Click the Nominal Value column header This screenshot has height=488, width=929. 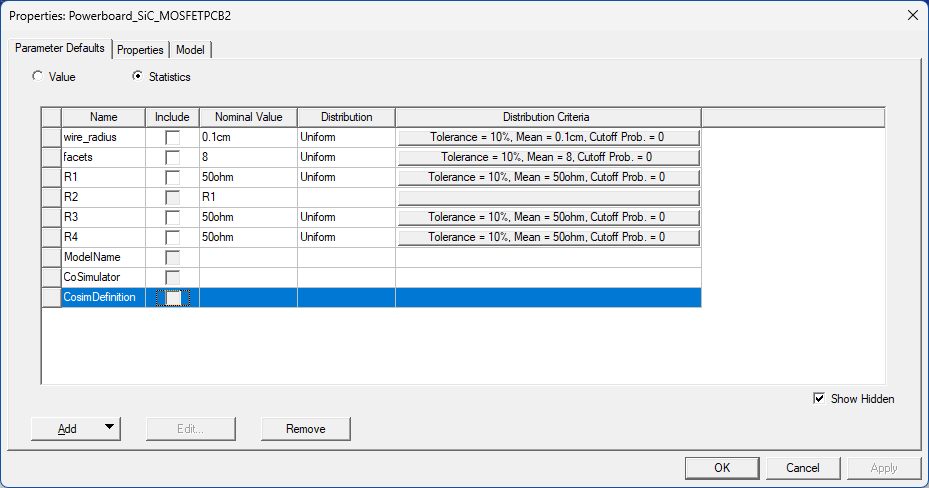249,117
